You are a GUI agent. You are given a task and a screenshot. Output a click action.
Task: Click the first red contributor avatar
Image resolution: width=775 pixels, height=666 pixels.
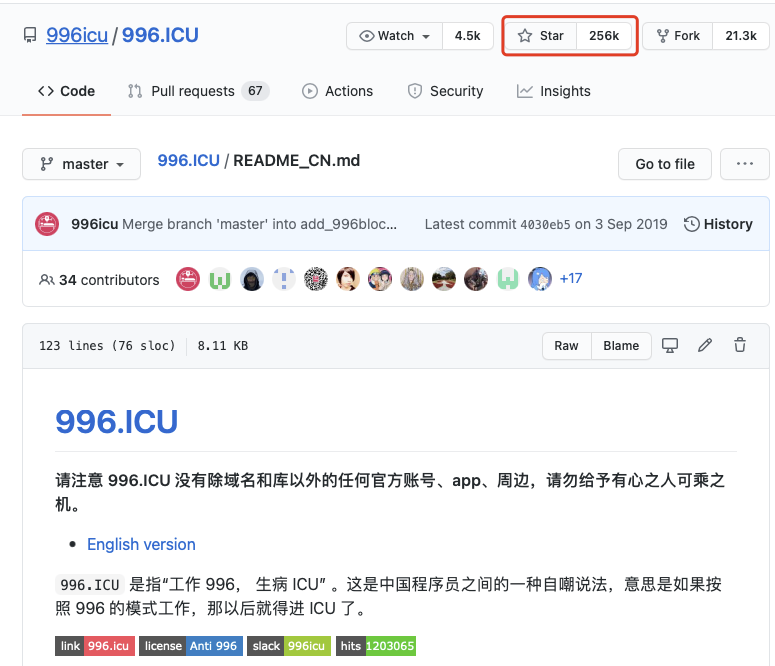(x=188, y=279)
